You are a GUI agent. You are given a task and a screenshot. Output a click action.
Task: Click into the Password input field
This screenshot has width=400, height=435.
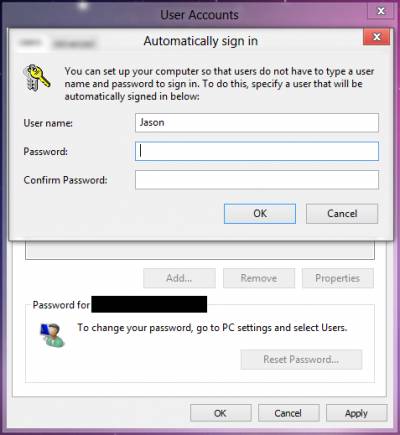tap(257, 151)
